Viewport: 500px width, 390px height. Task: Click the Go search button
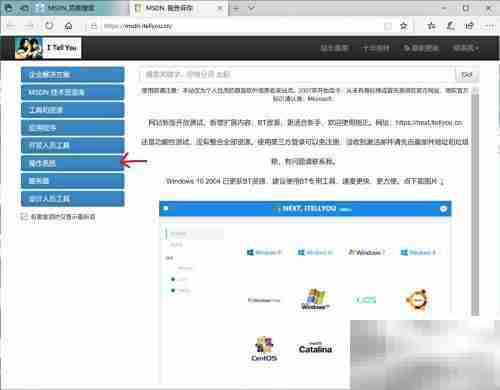[x=467, y=75]
